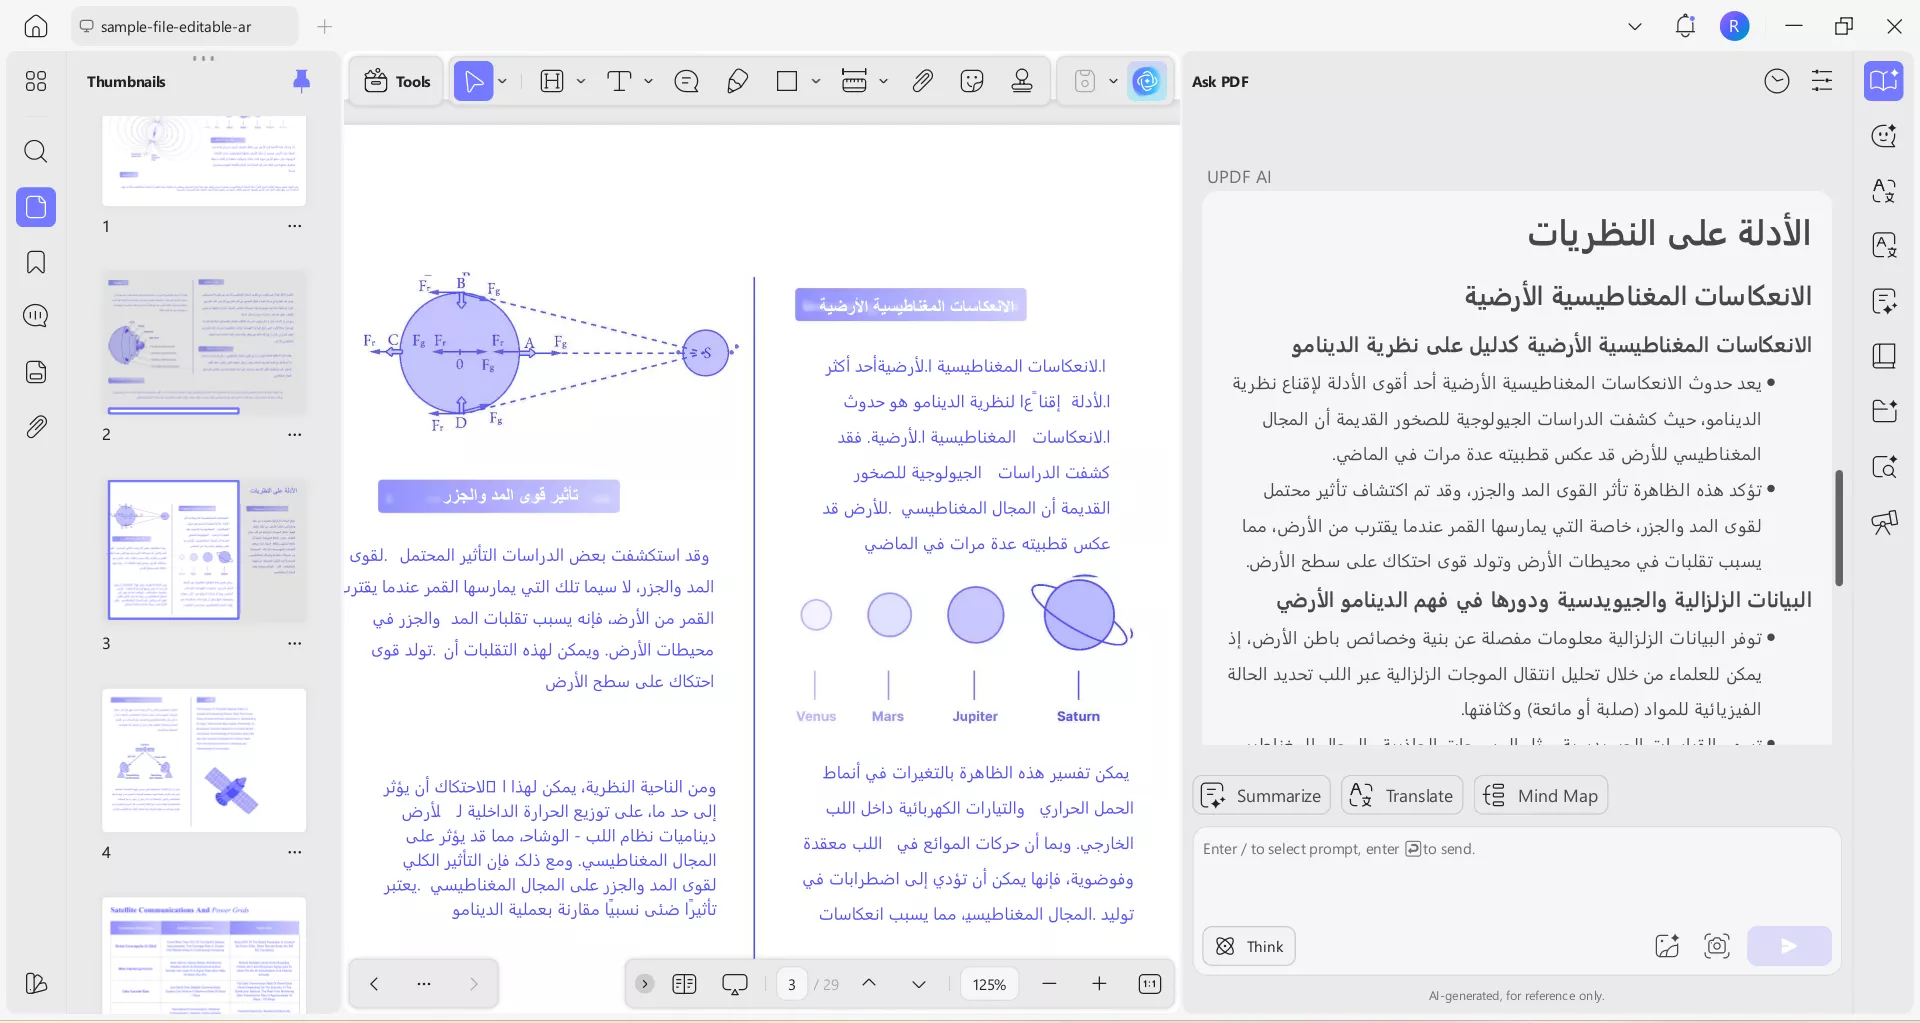Image resolution: width=1920 pixels, height=1023 pixels.
Task: Pin the Thumbnails panel
Action: [x=302, y=81]
